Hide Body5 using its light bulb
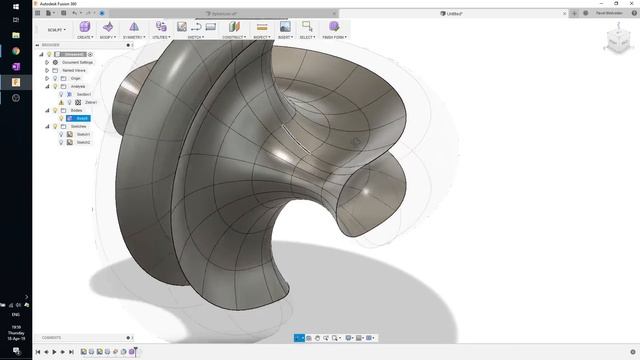The image size is (640, 360). click(61, 118)
